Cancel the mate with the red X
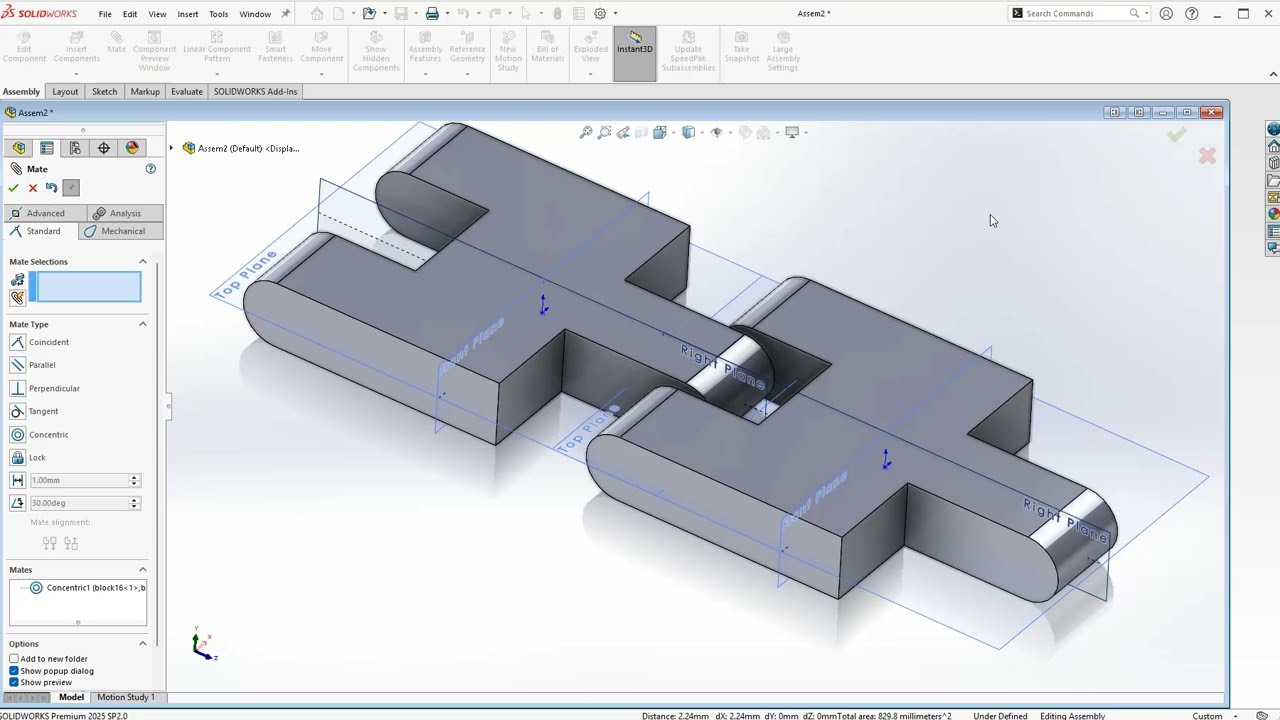 pyautogui.click(x=33, y=188)
